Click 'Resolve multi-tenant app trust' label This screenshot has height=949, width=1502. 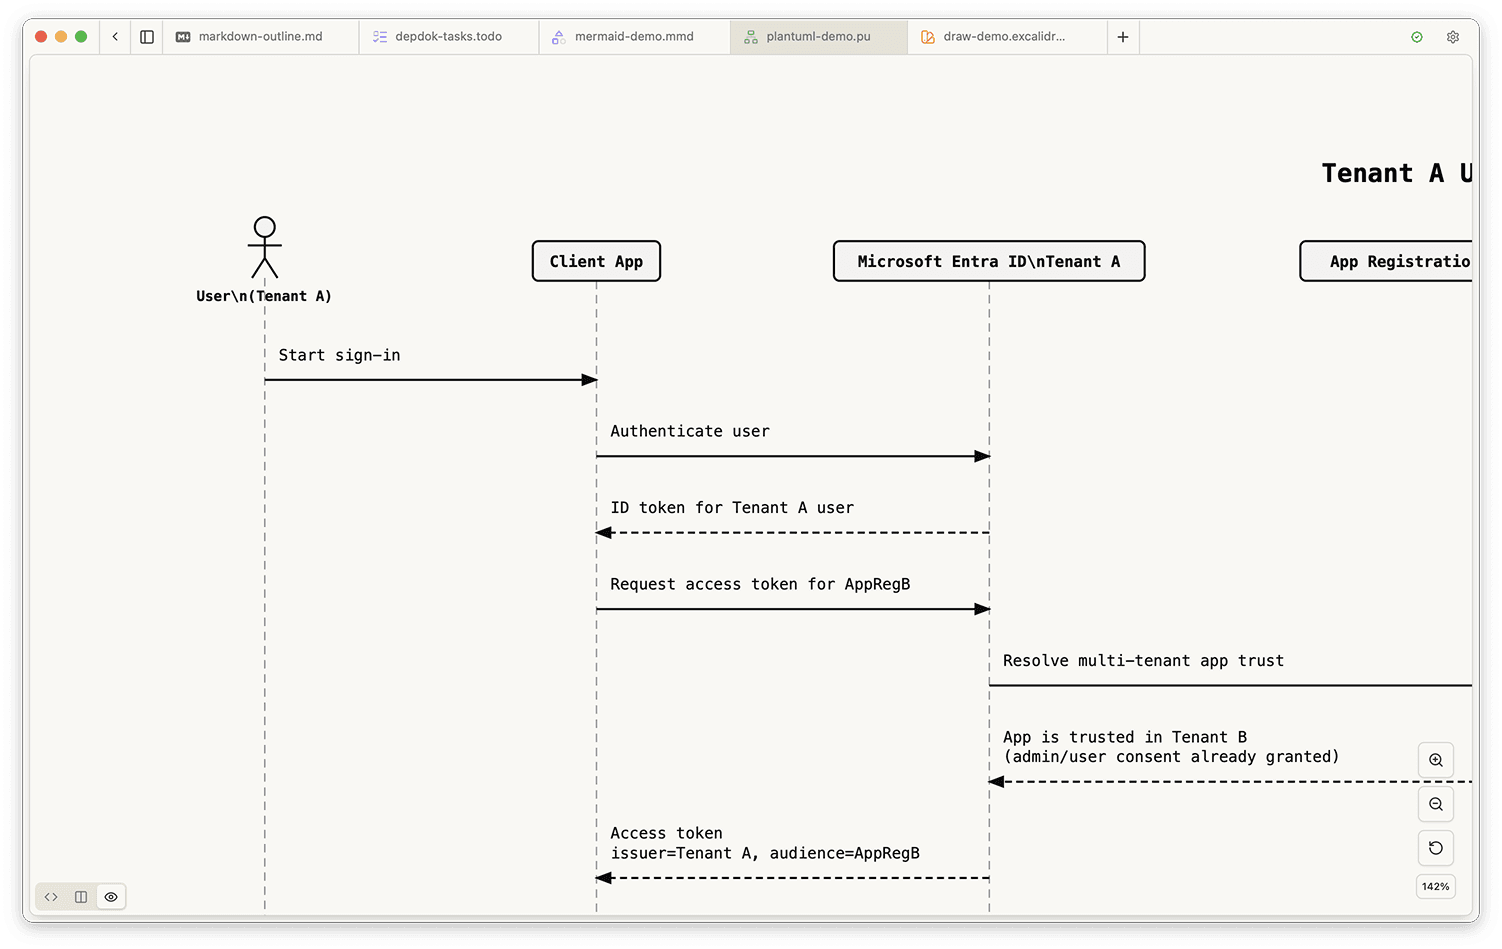pos(1143,661)
